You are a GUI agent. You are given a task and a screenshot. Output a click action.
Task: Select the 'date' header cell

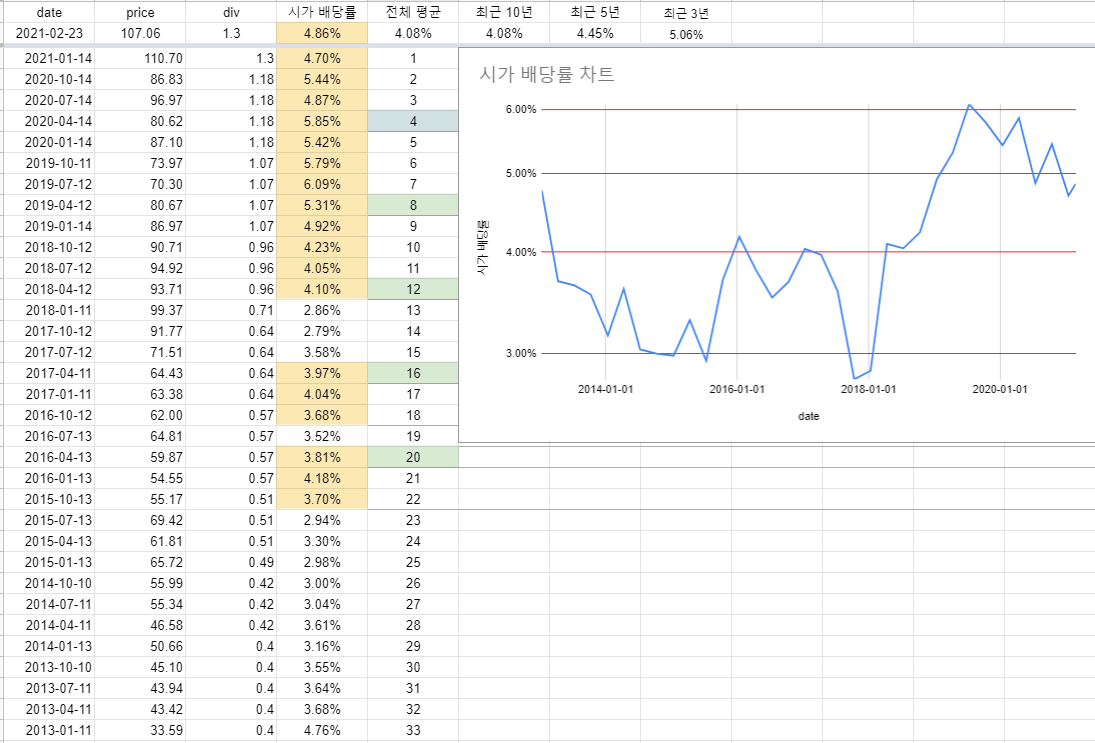(49, 12)
